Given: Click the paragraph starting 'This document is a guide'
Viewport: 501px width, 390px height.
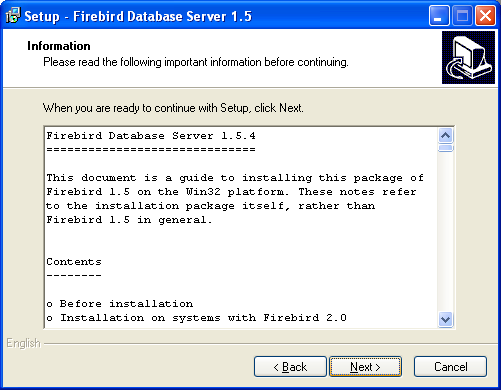Looking at the screenshot, I should 235,199.
